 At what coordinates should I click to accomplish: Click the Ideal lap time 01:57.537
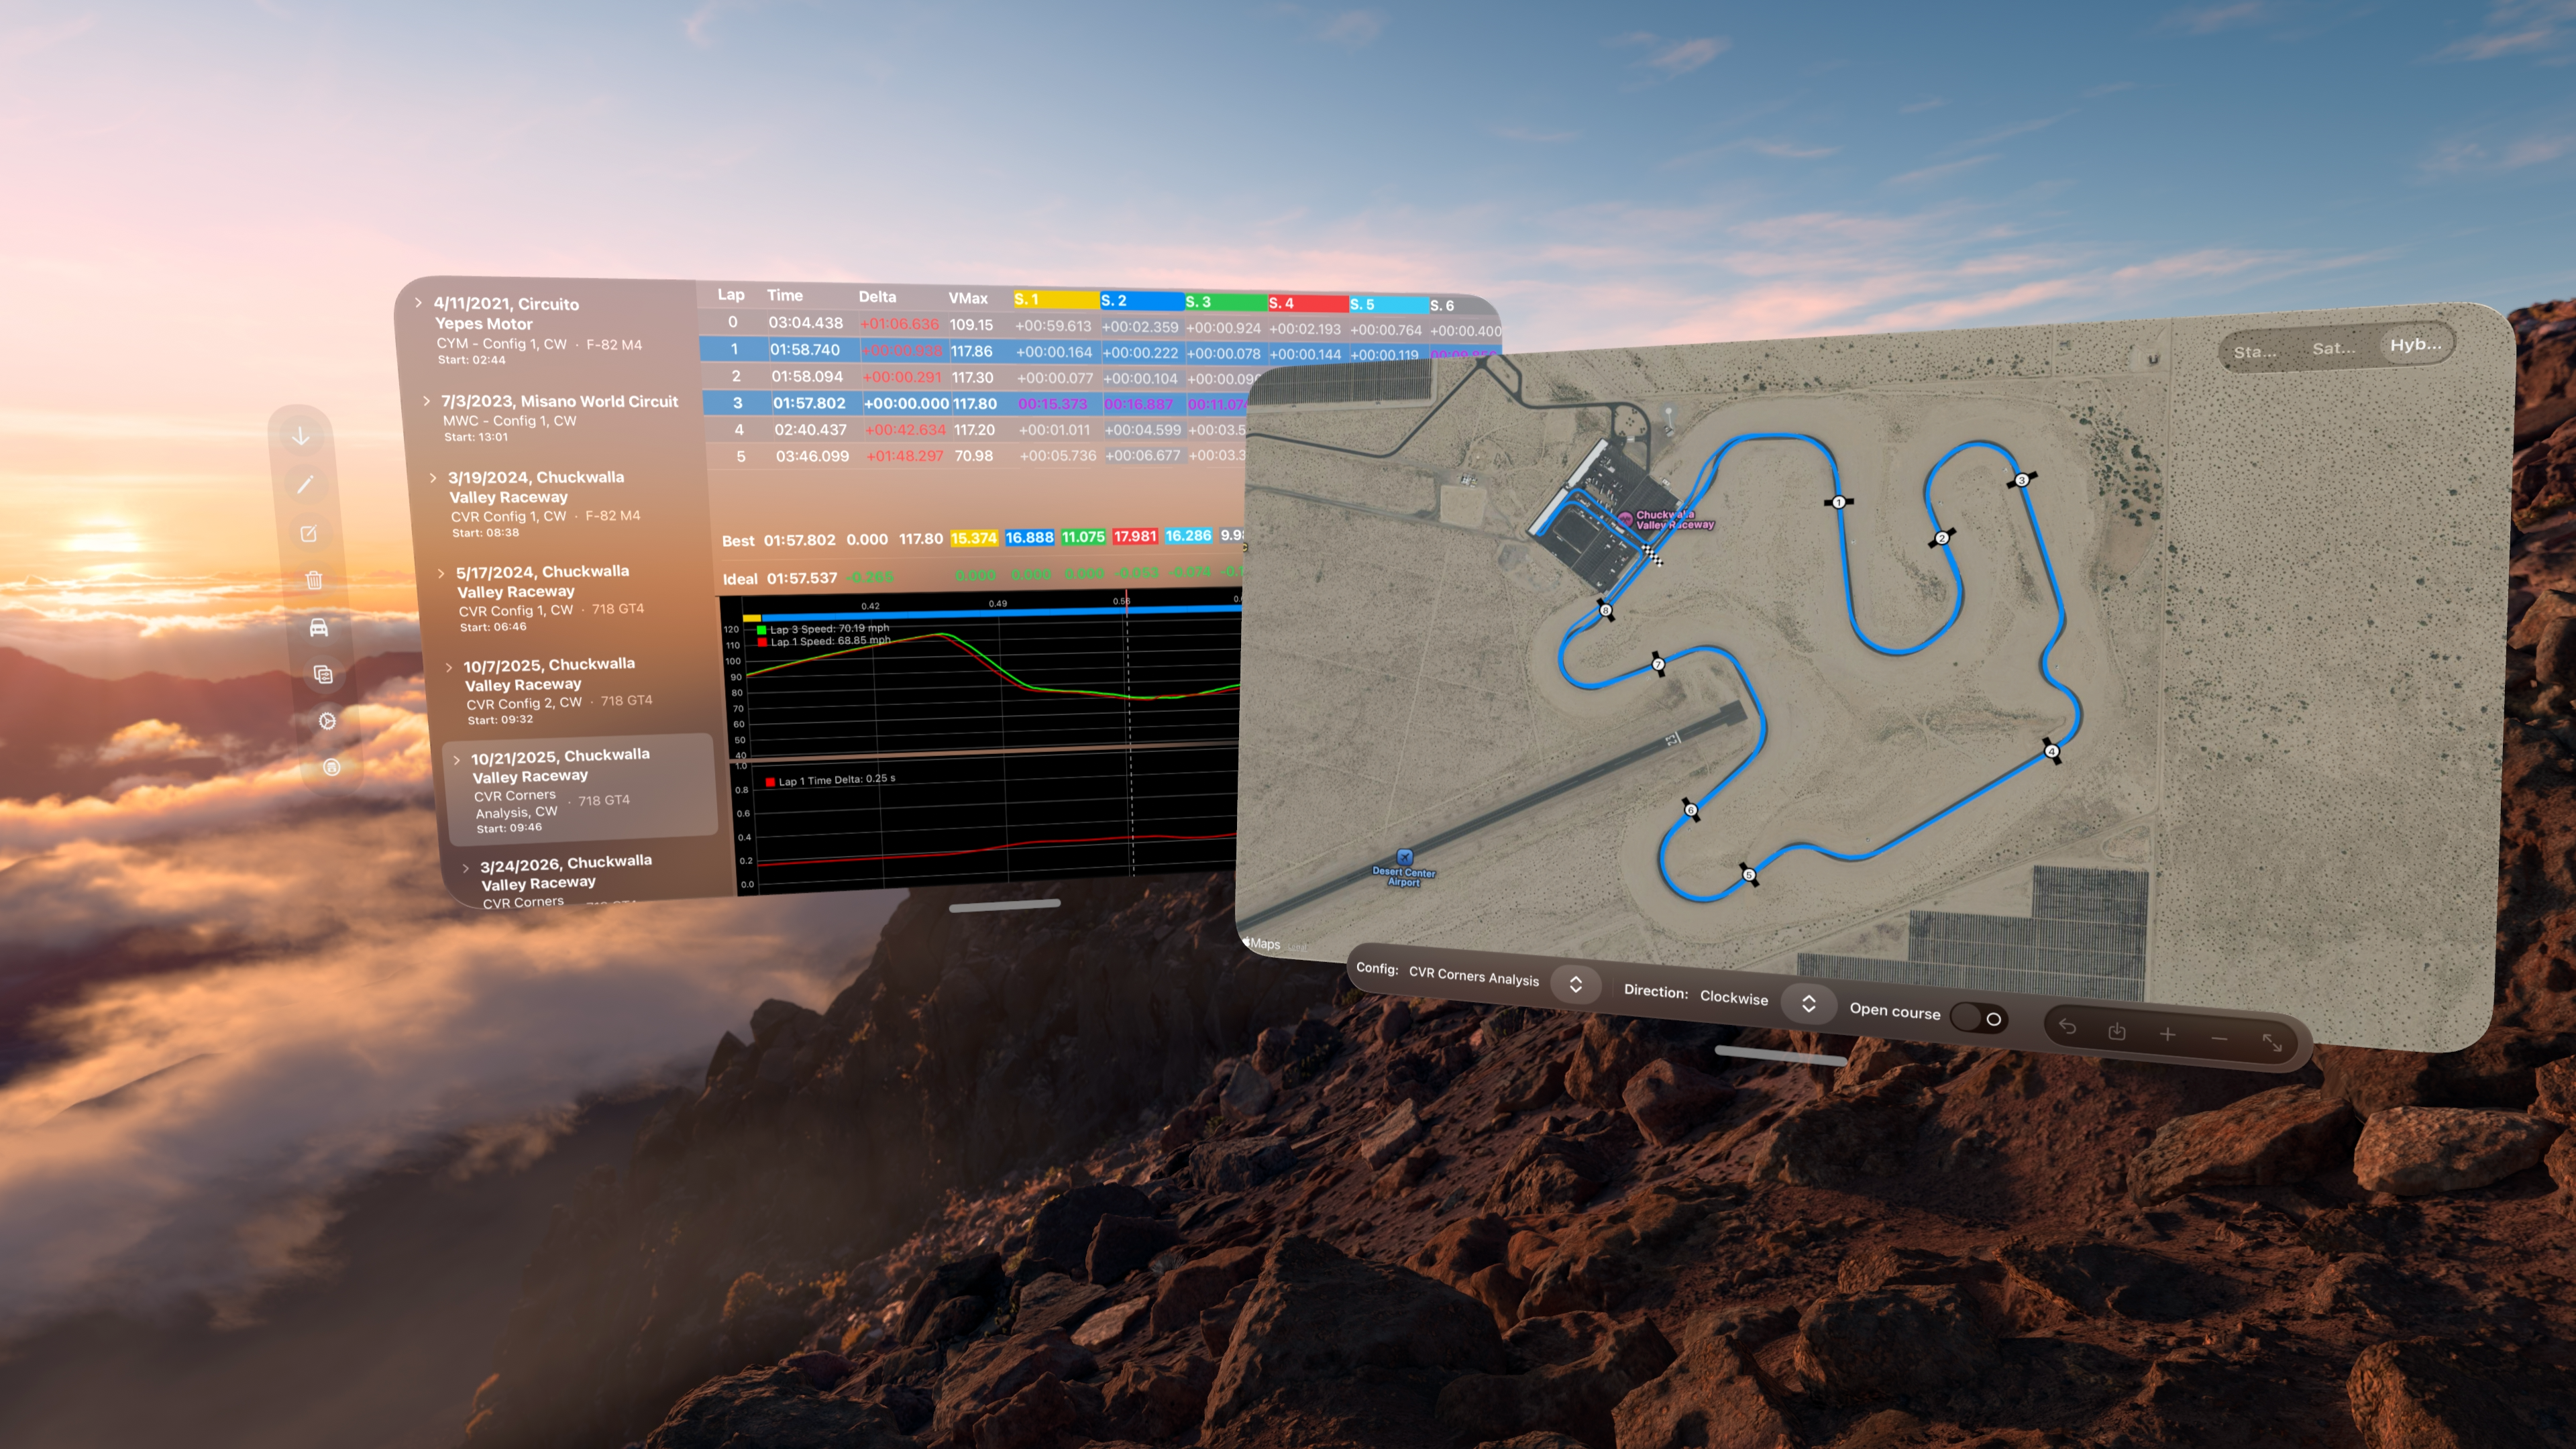802,578
